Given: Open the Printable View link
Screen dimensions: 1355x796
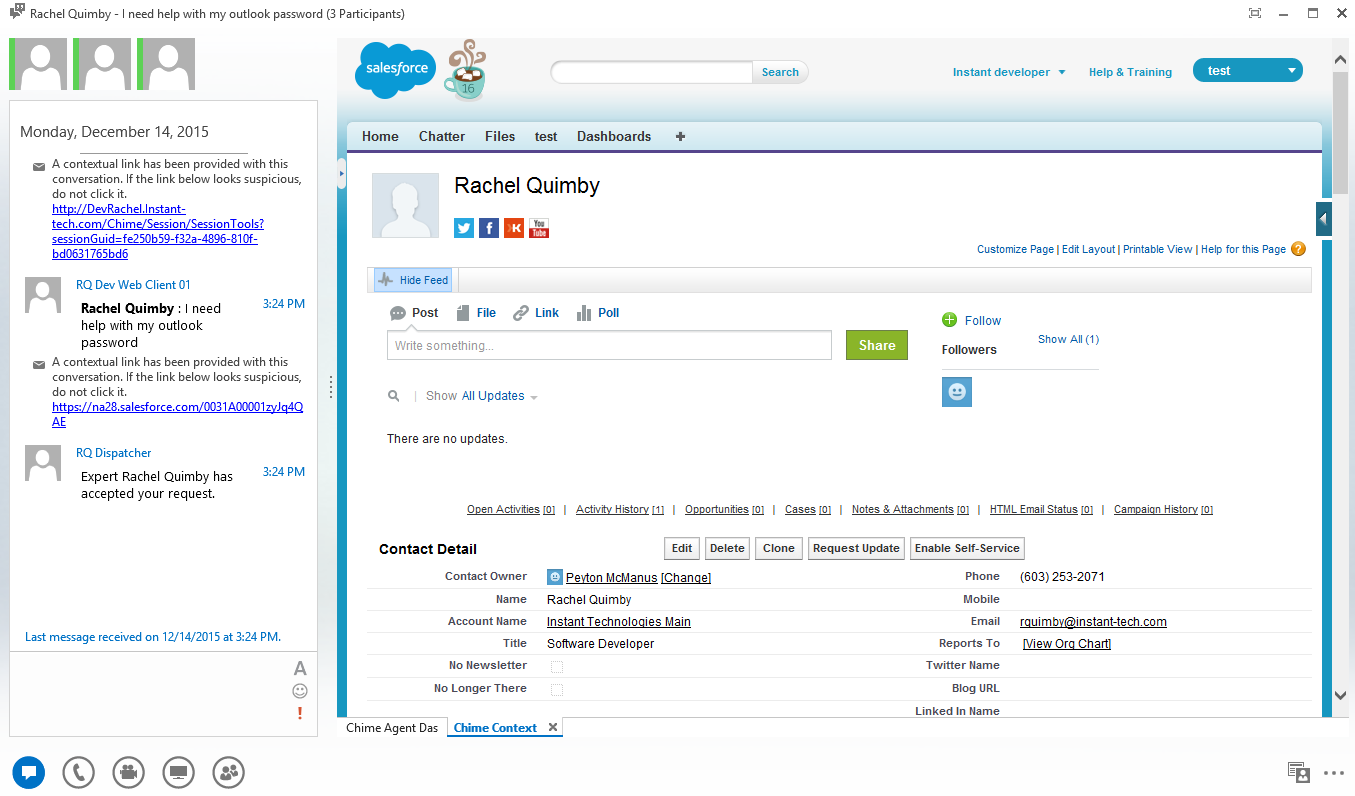Looking at the screenshot, I should (x=1158, y=249).
